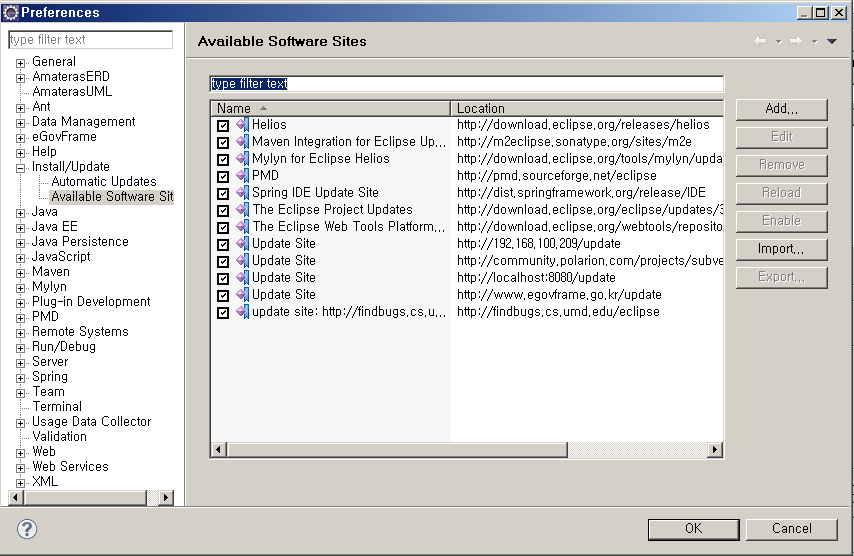Click the Spring IDE Update Site icon
This screenshot has width=854, height=556.
[x=242, y=193]
